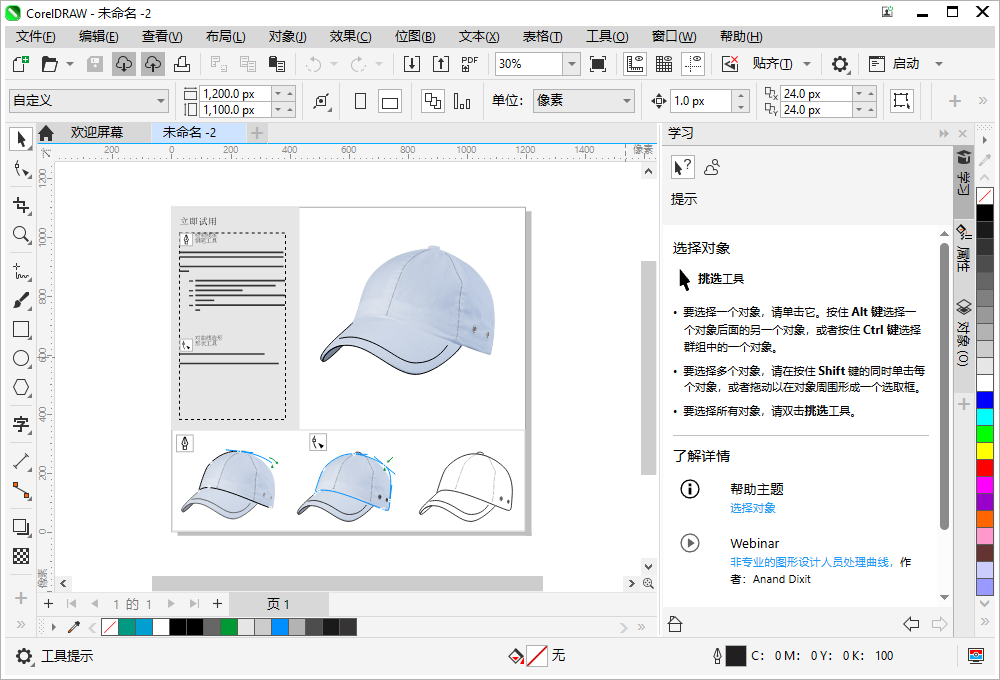1000x680 pixels.
Task: Open the zoom level 30% dropdown
Action: (571, 64)
